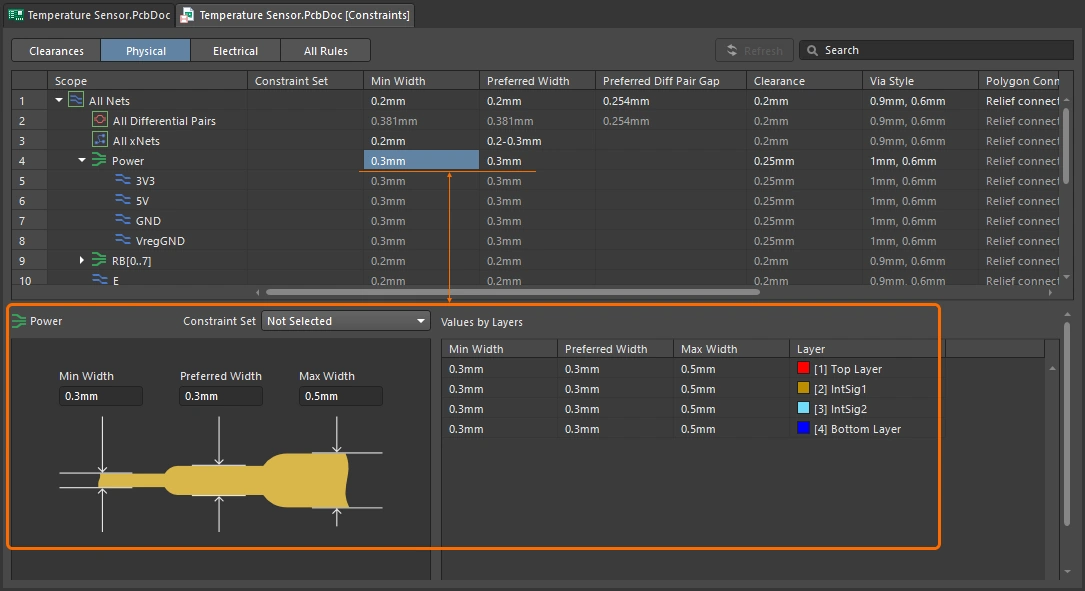
Task: Select the GND net row label
Action: click(148, 221)
